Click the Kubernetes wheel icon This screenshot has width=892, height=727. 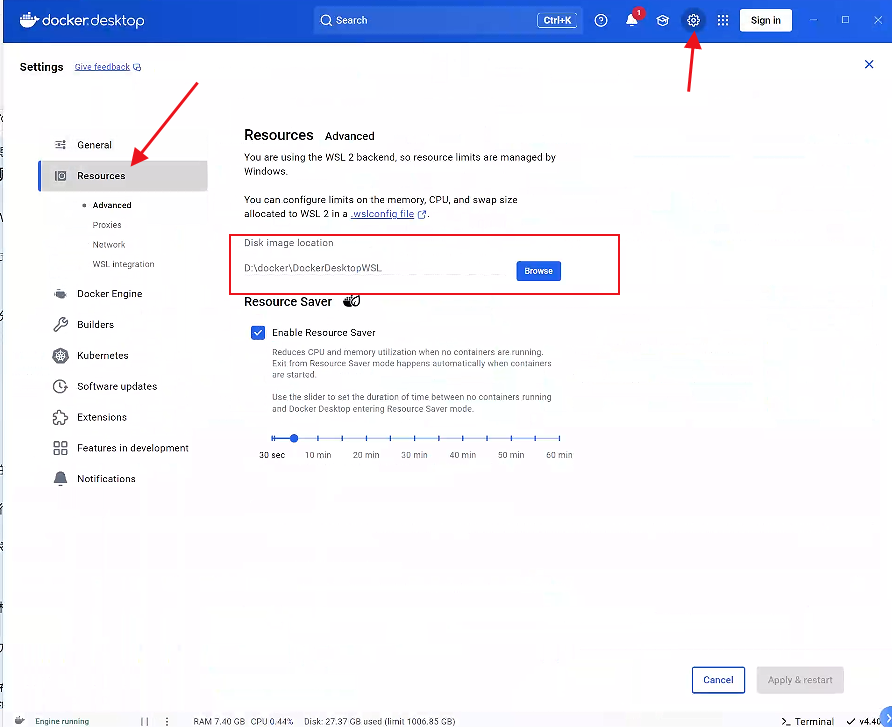pyautogui.click(x=60, y=356)
